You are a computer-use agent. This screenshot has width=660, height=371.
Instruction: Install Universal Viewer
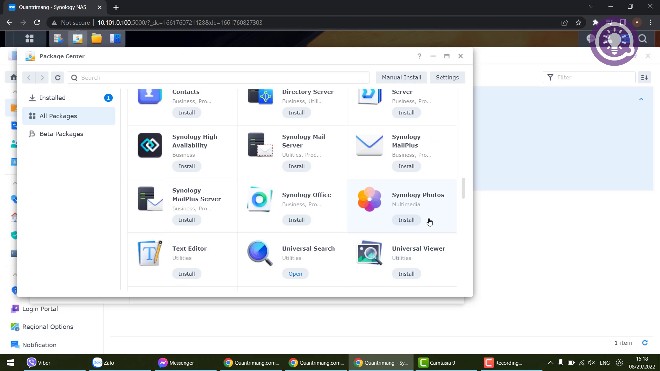point(406,274)
